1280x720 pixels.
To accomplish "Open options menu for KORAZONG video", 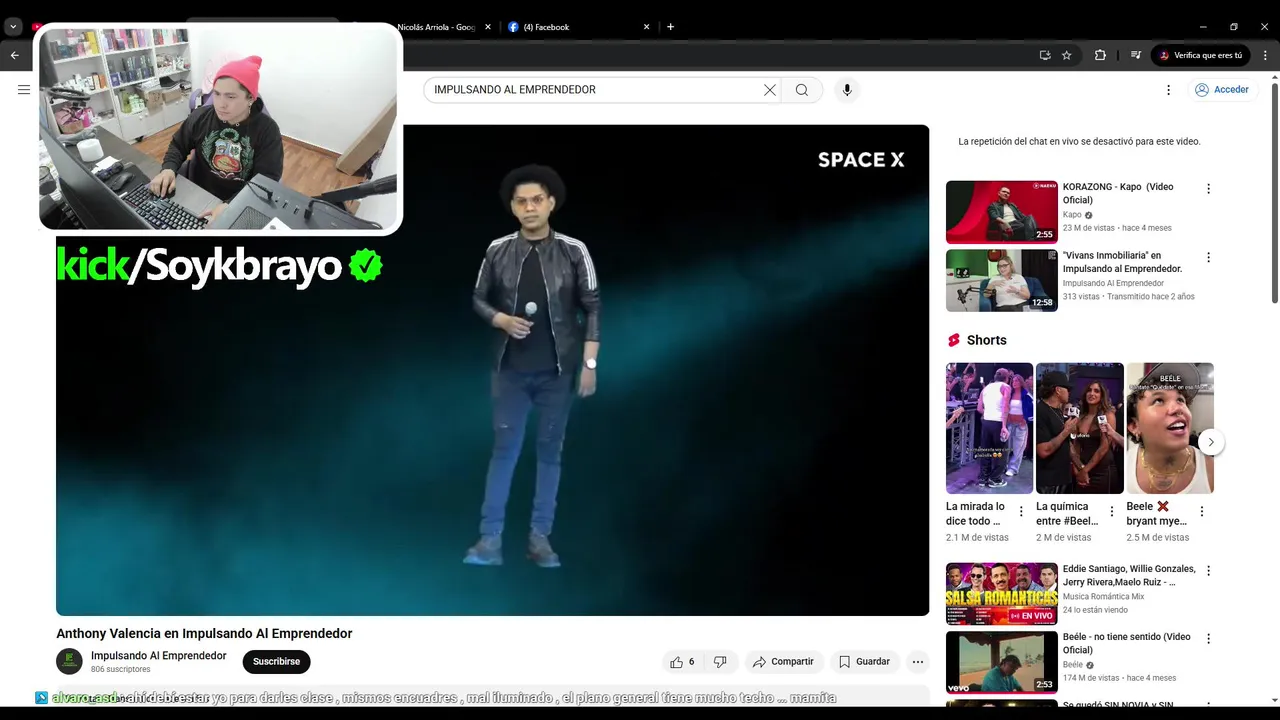I will [x=1208, y=189].
